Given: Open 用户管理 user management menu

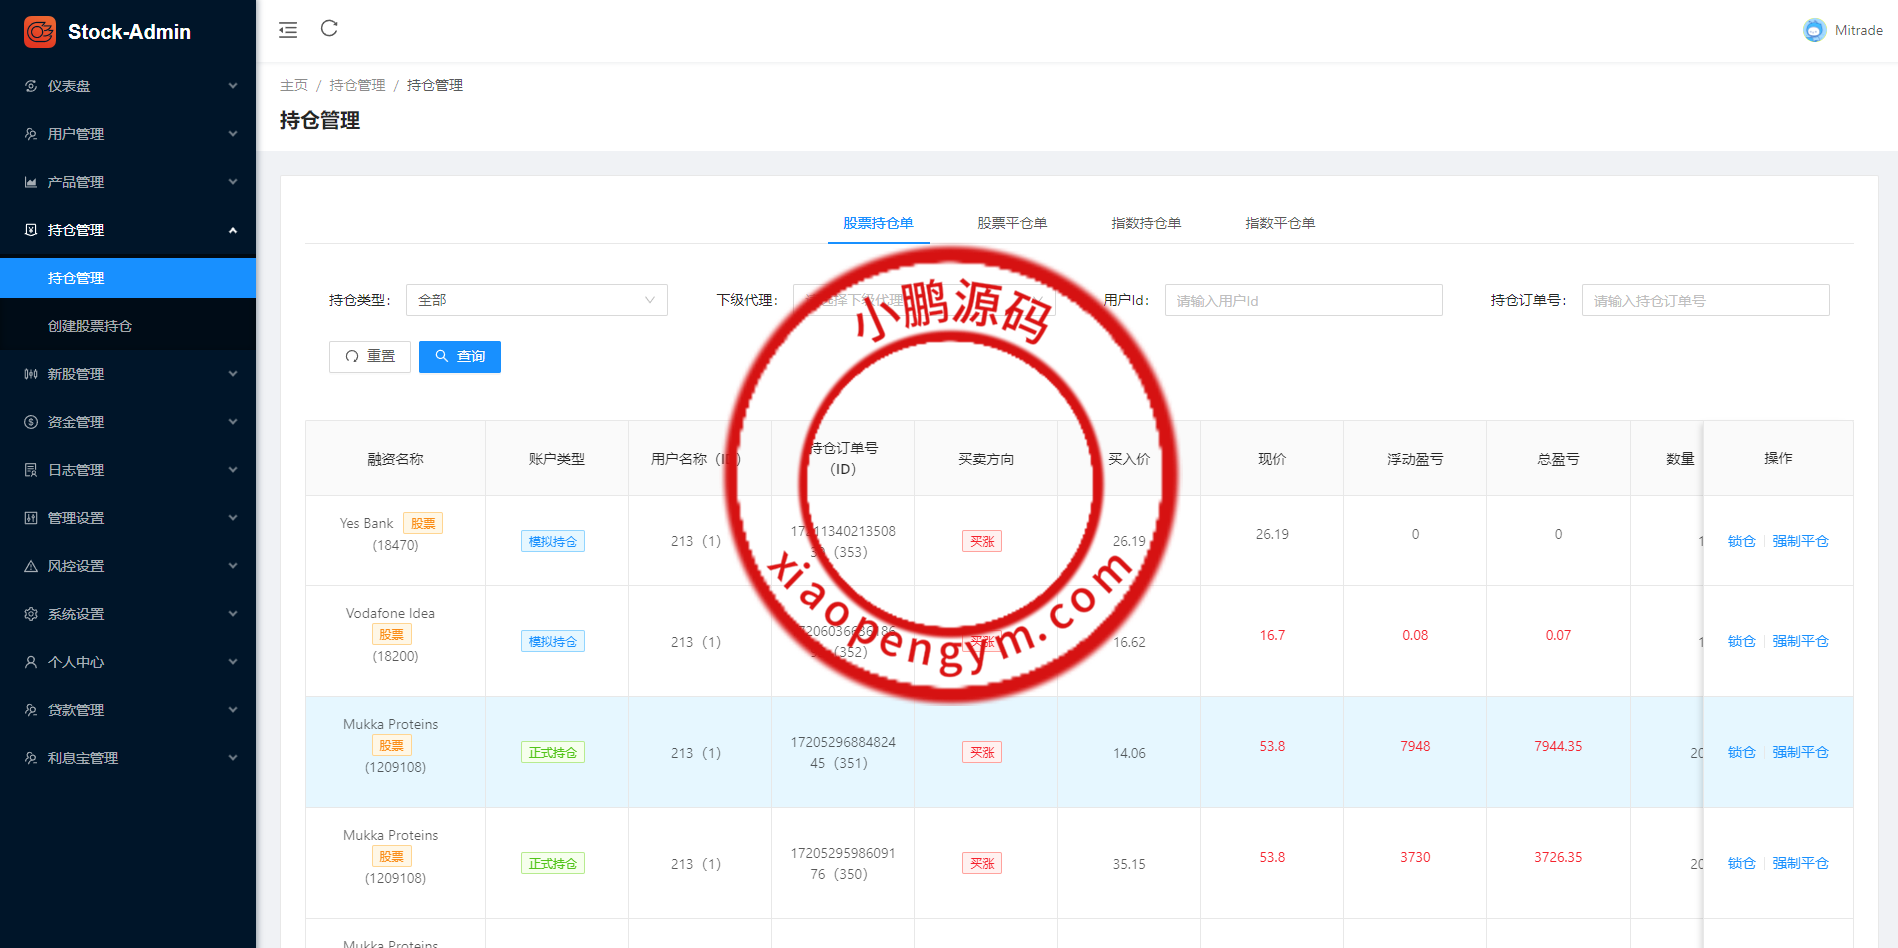Looking at the screenshot, I should click(128, 134).
